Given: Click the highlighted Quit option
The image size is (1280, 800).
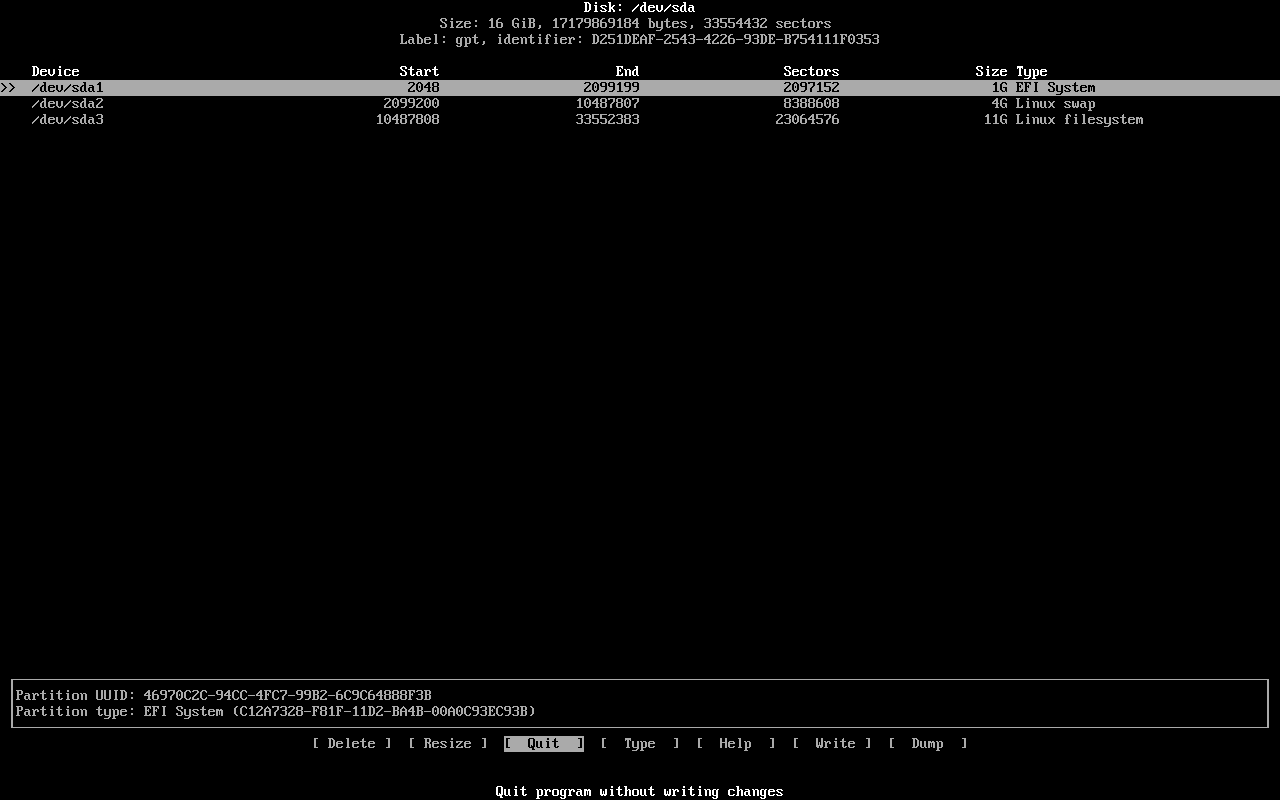Looking at the screenshot, I should click(x=543, y=743).
